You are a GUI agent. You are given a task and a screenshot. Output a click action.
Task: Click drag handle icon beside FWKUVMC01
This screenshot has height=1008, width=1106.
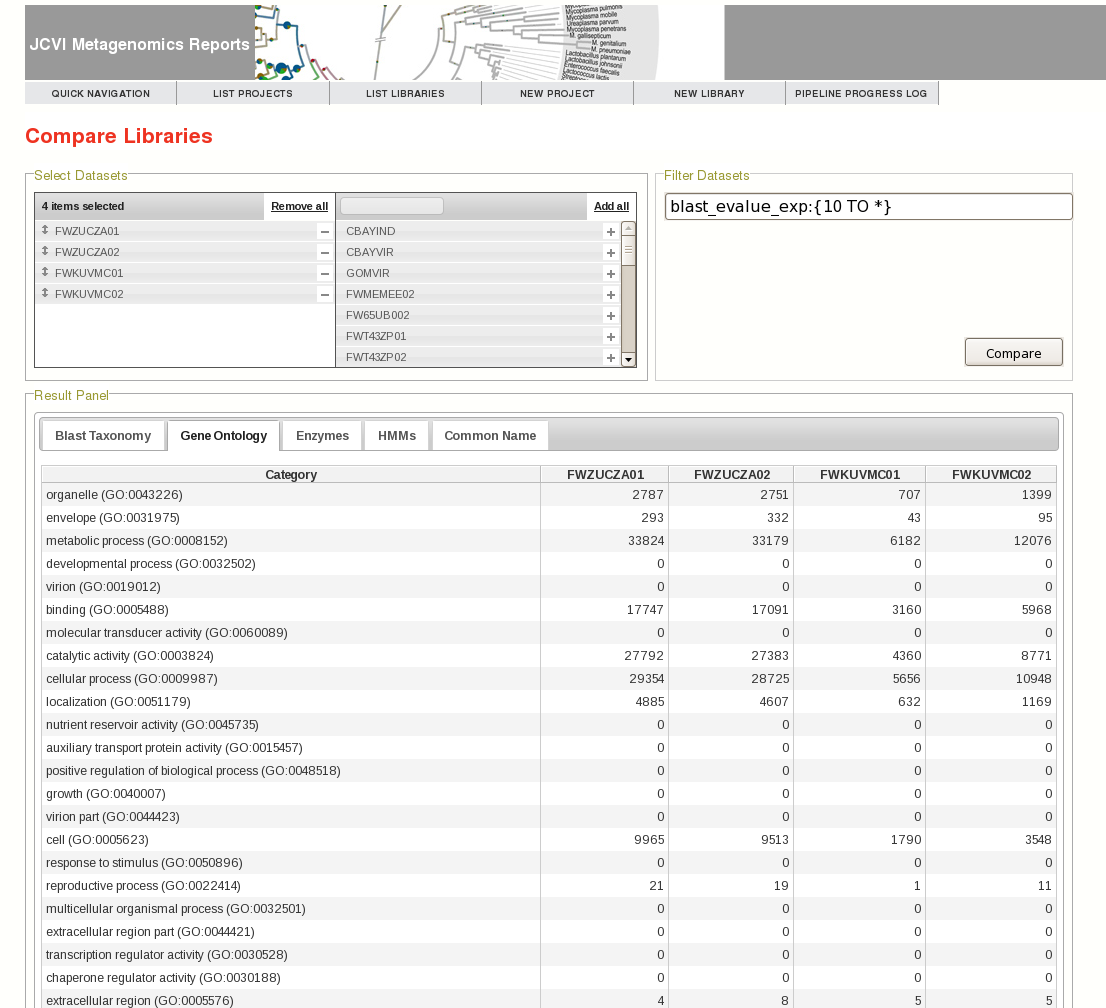click(x=45, y=273)
